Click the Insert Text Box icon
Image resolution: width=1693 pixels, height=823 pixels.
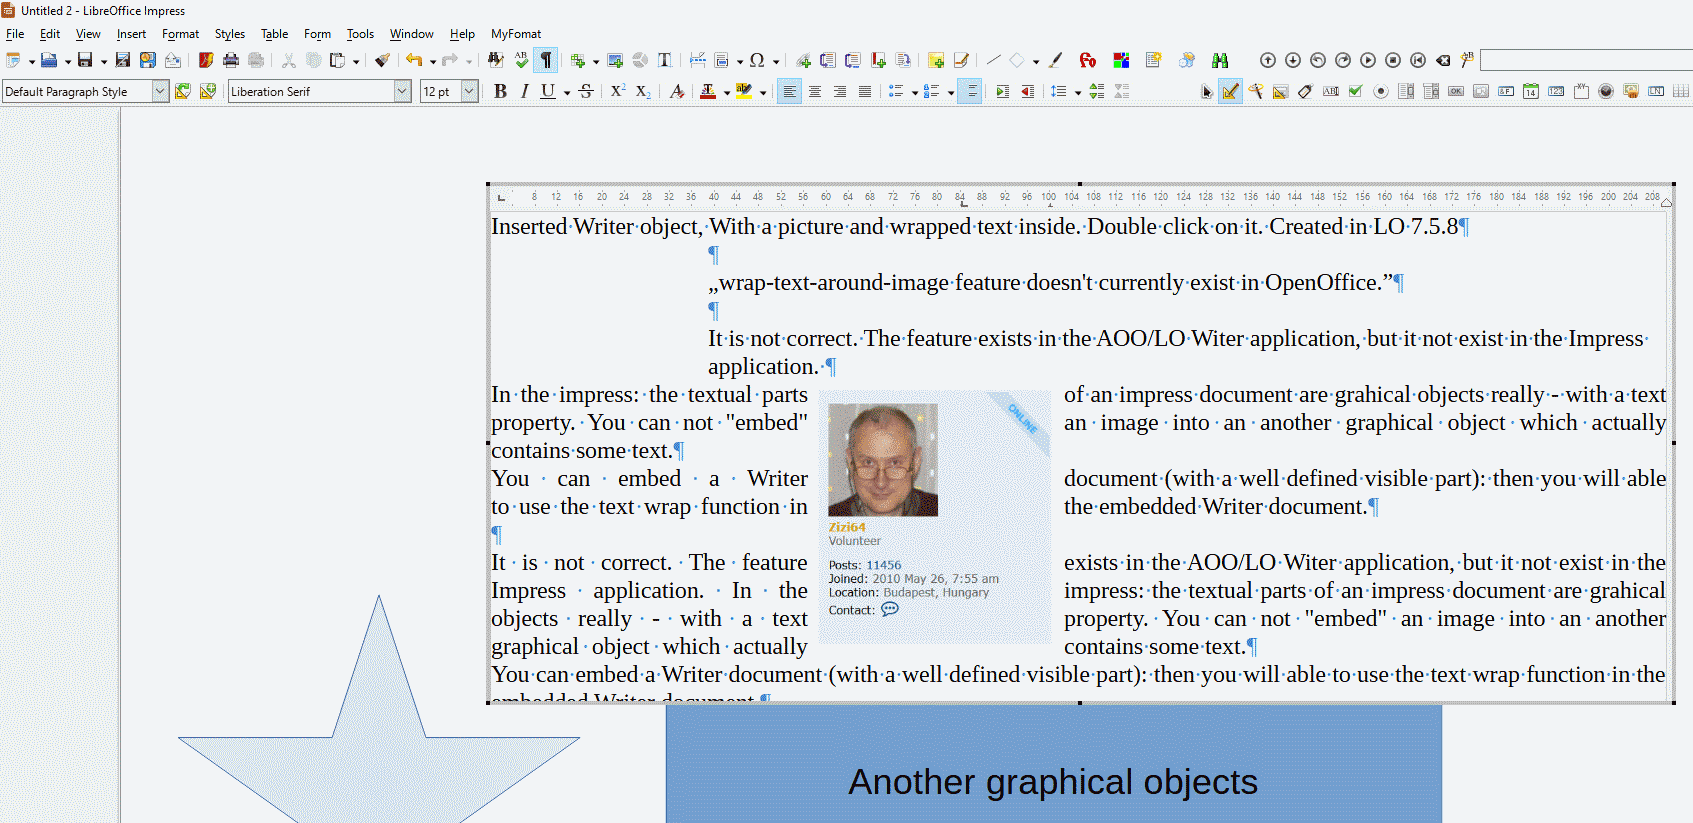[x=665, y=60]
